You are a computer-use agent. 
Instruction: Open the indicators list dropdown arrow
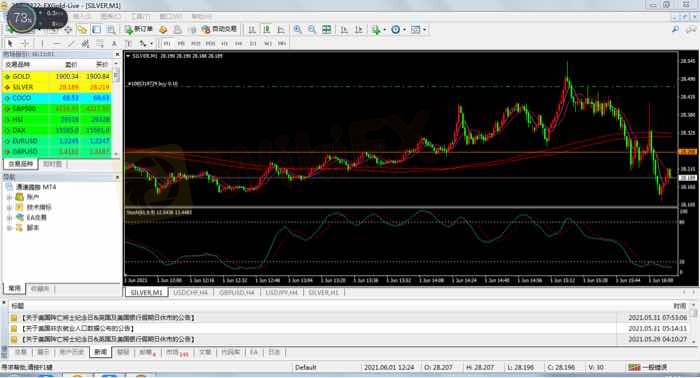pos(384,29)
